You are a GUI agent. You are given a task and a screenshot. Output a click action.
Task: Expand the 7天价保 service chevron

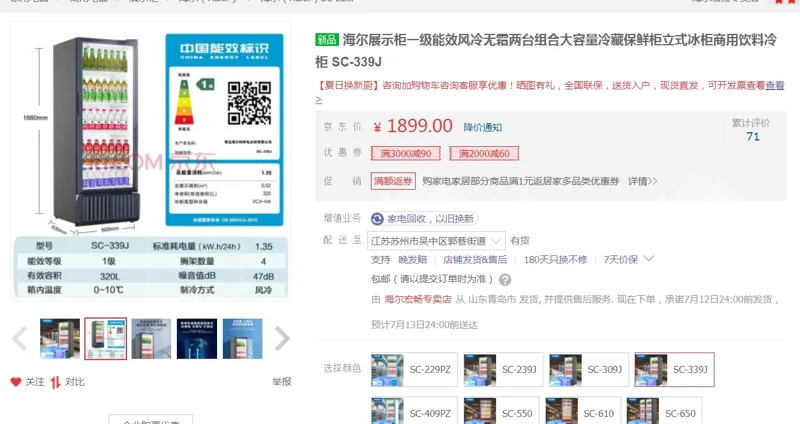(x=648, y=259)
